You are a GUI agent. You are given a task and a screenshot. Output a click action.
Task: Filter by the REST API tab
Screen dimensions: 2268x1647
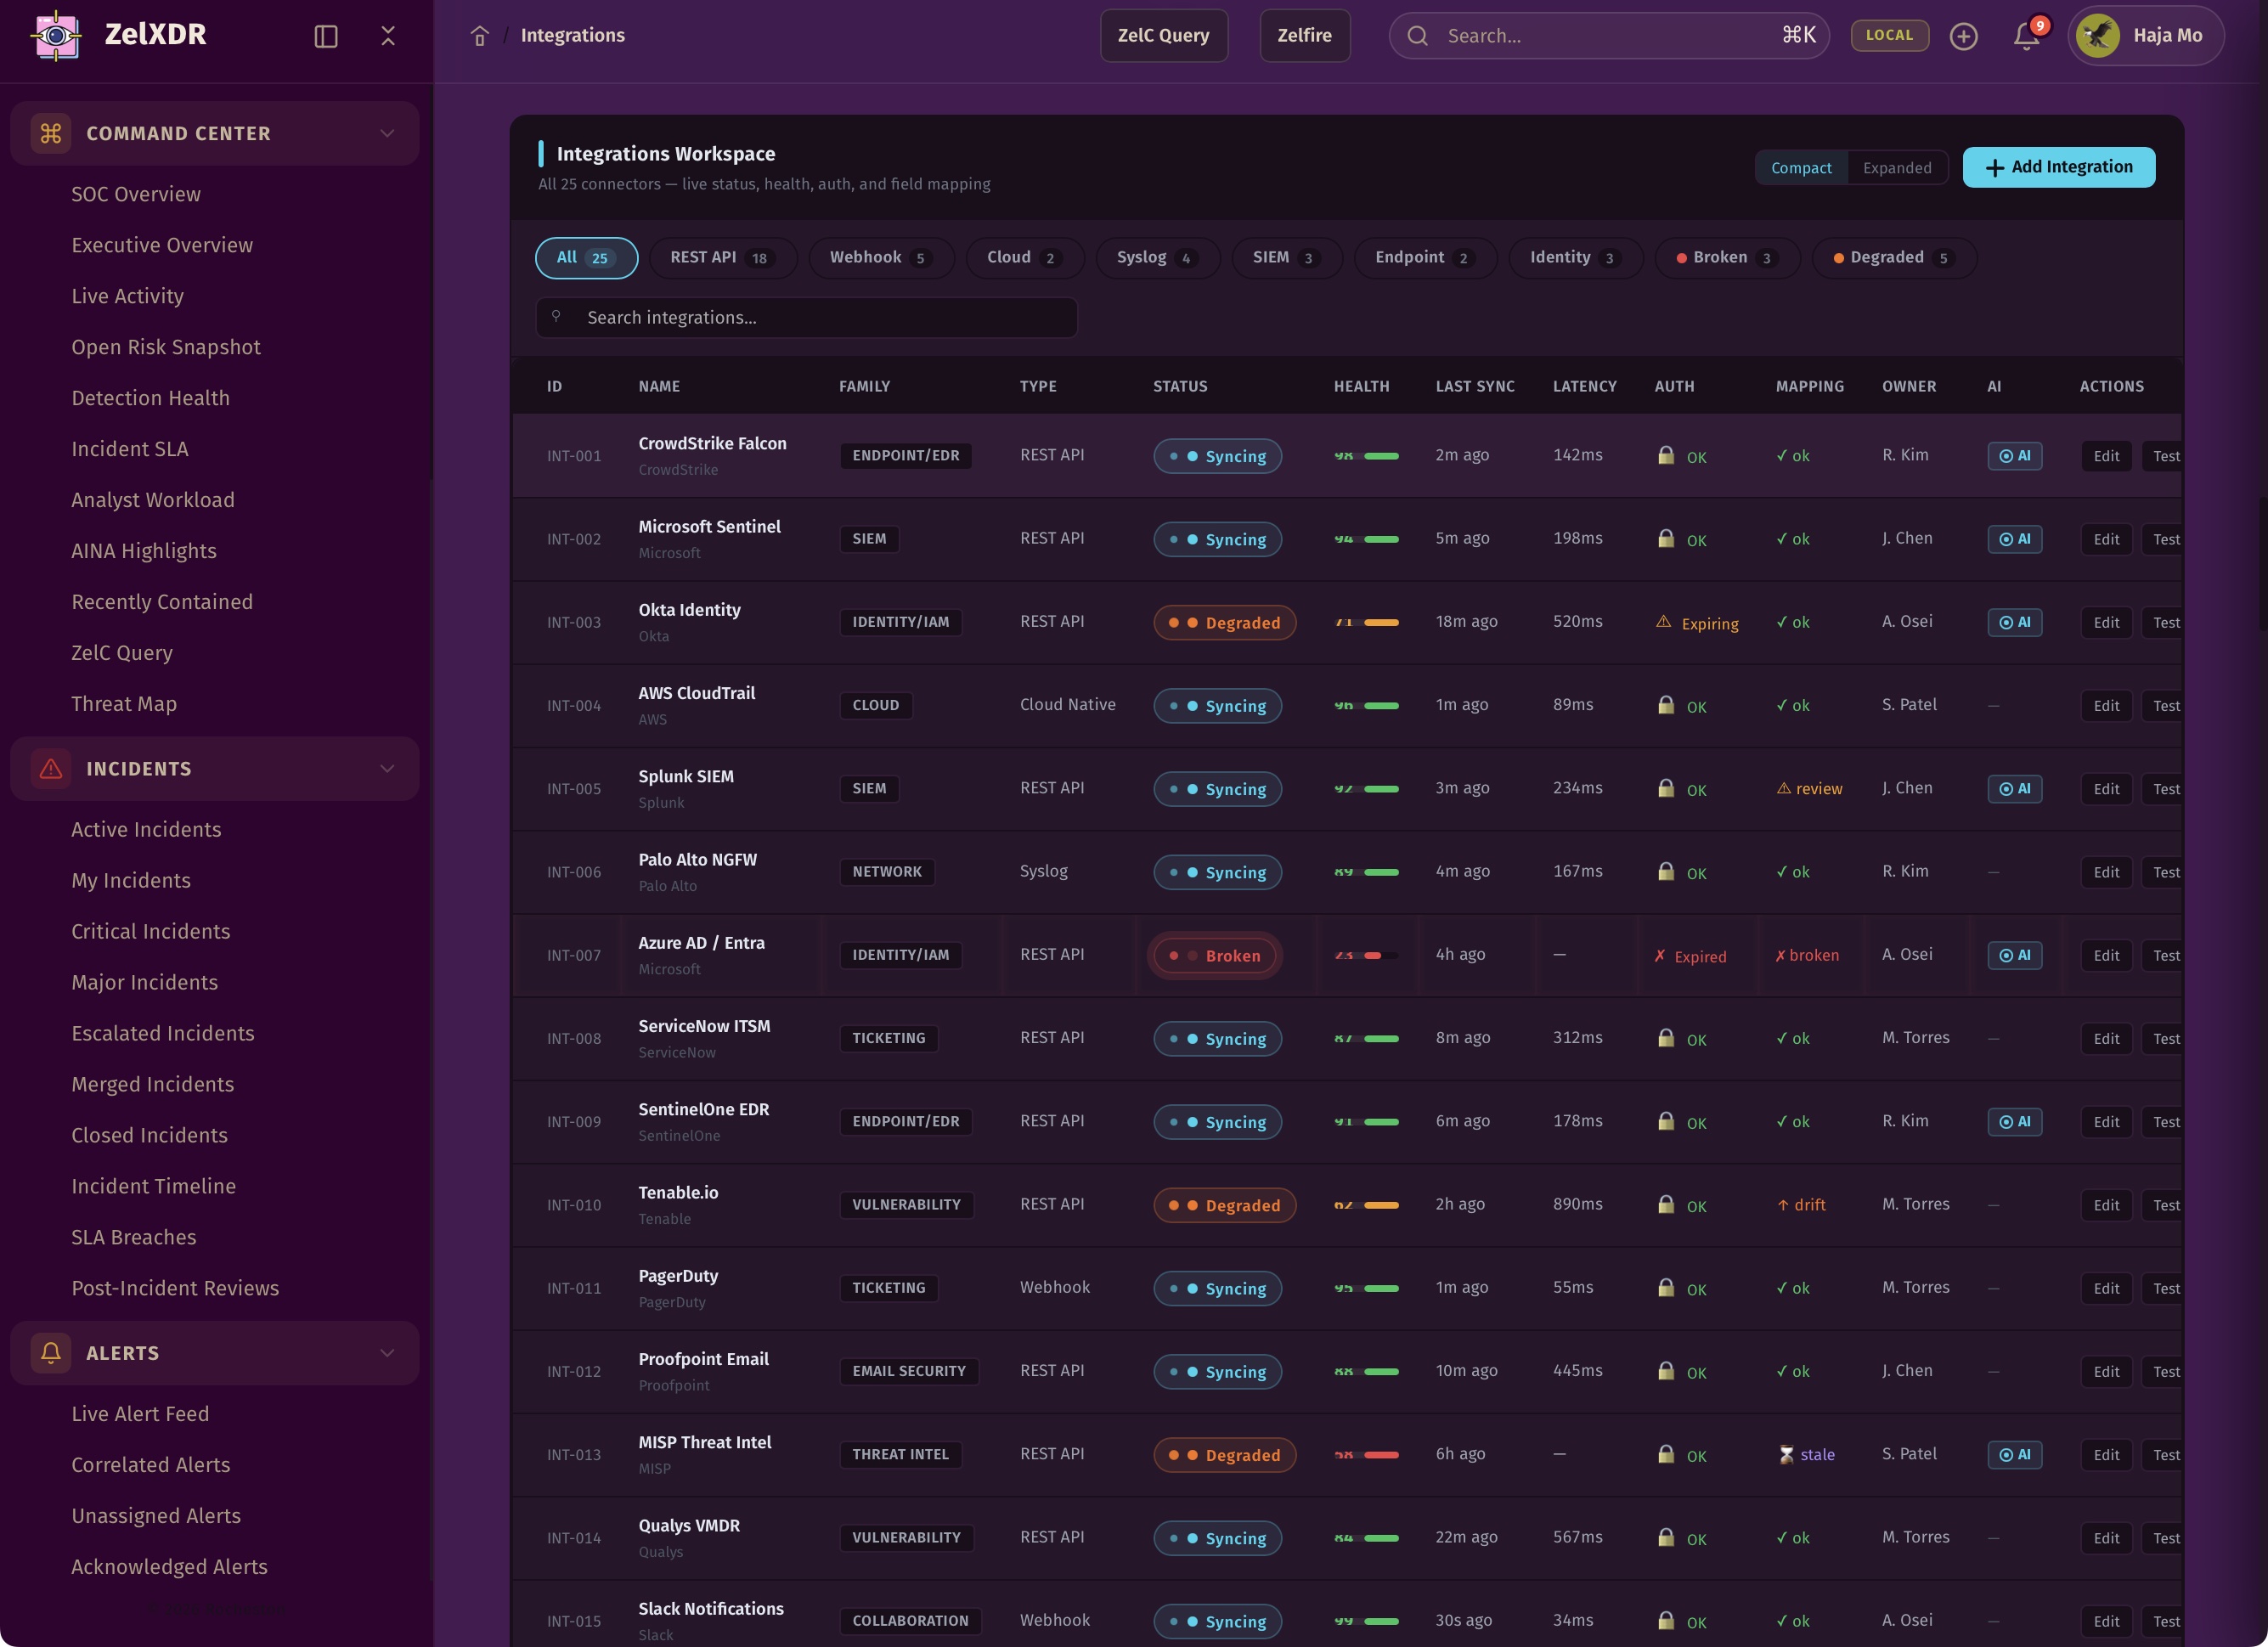tap(720, 258)
